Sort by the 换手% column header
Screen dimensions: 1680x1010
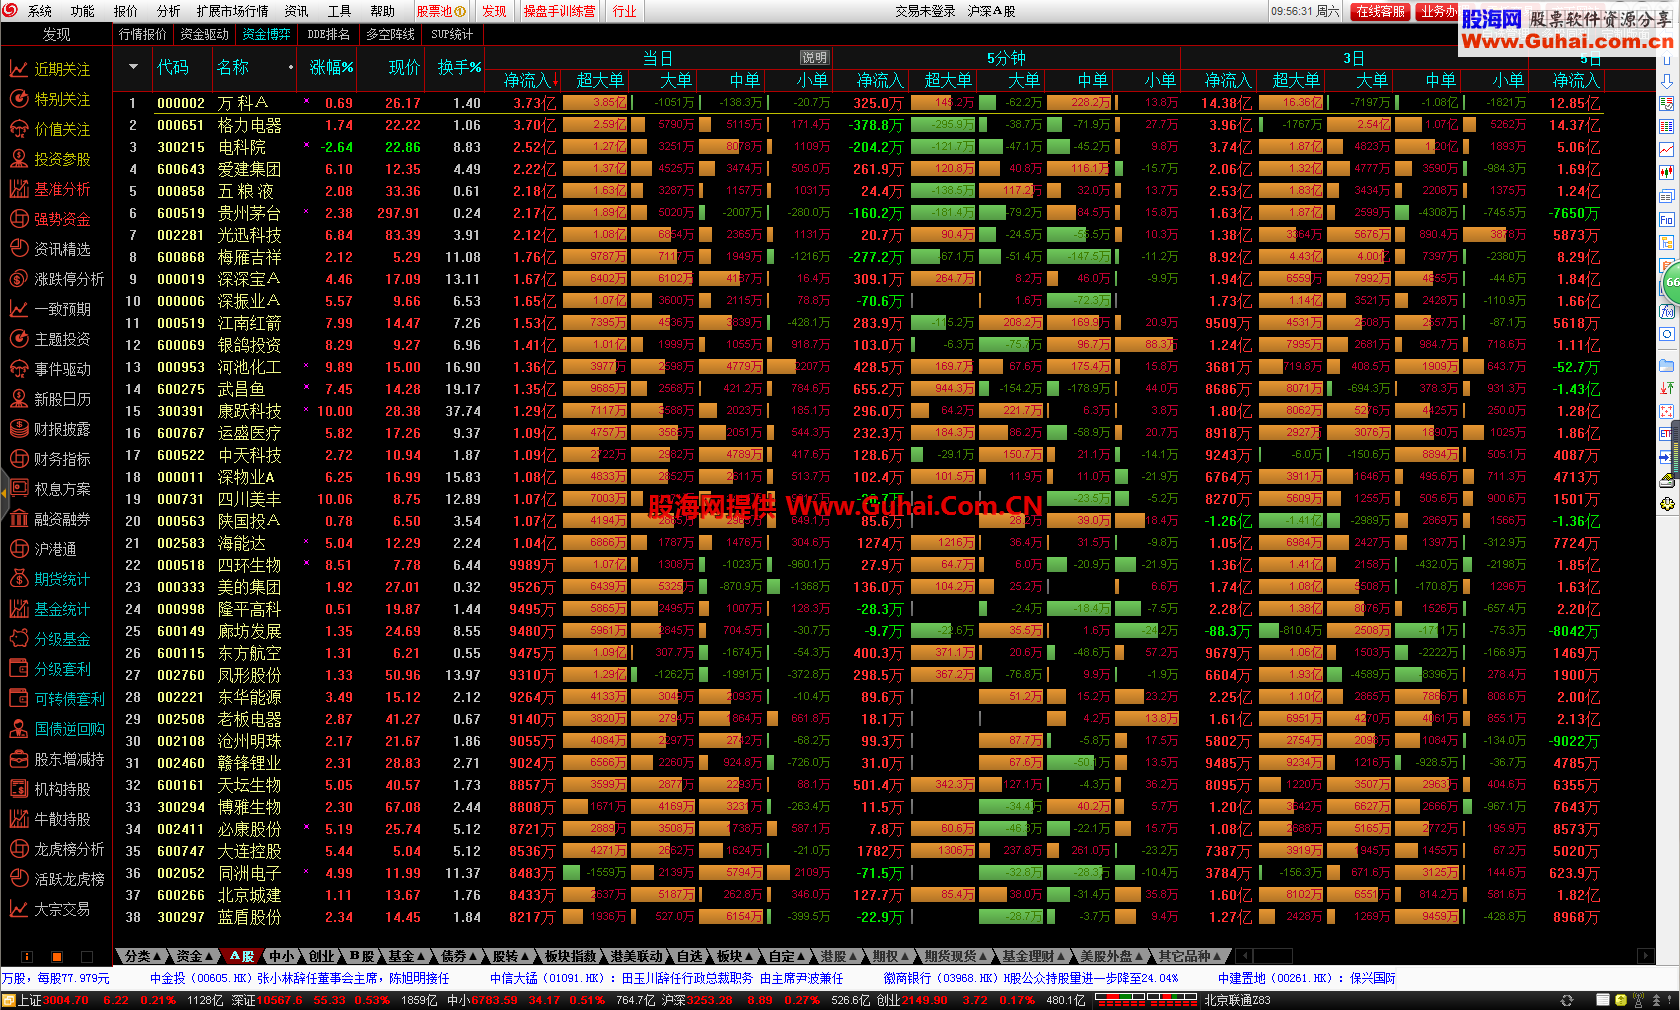click(459, 67)
